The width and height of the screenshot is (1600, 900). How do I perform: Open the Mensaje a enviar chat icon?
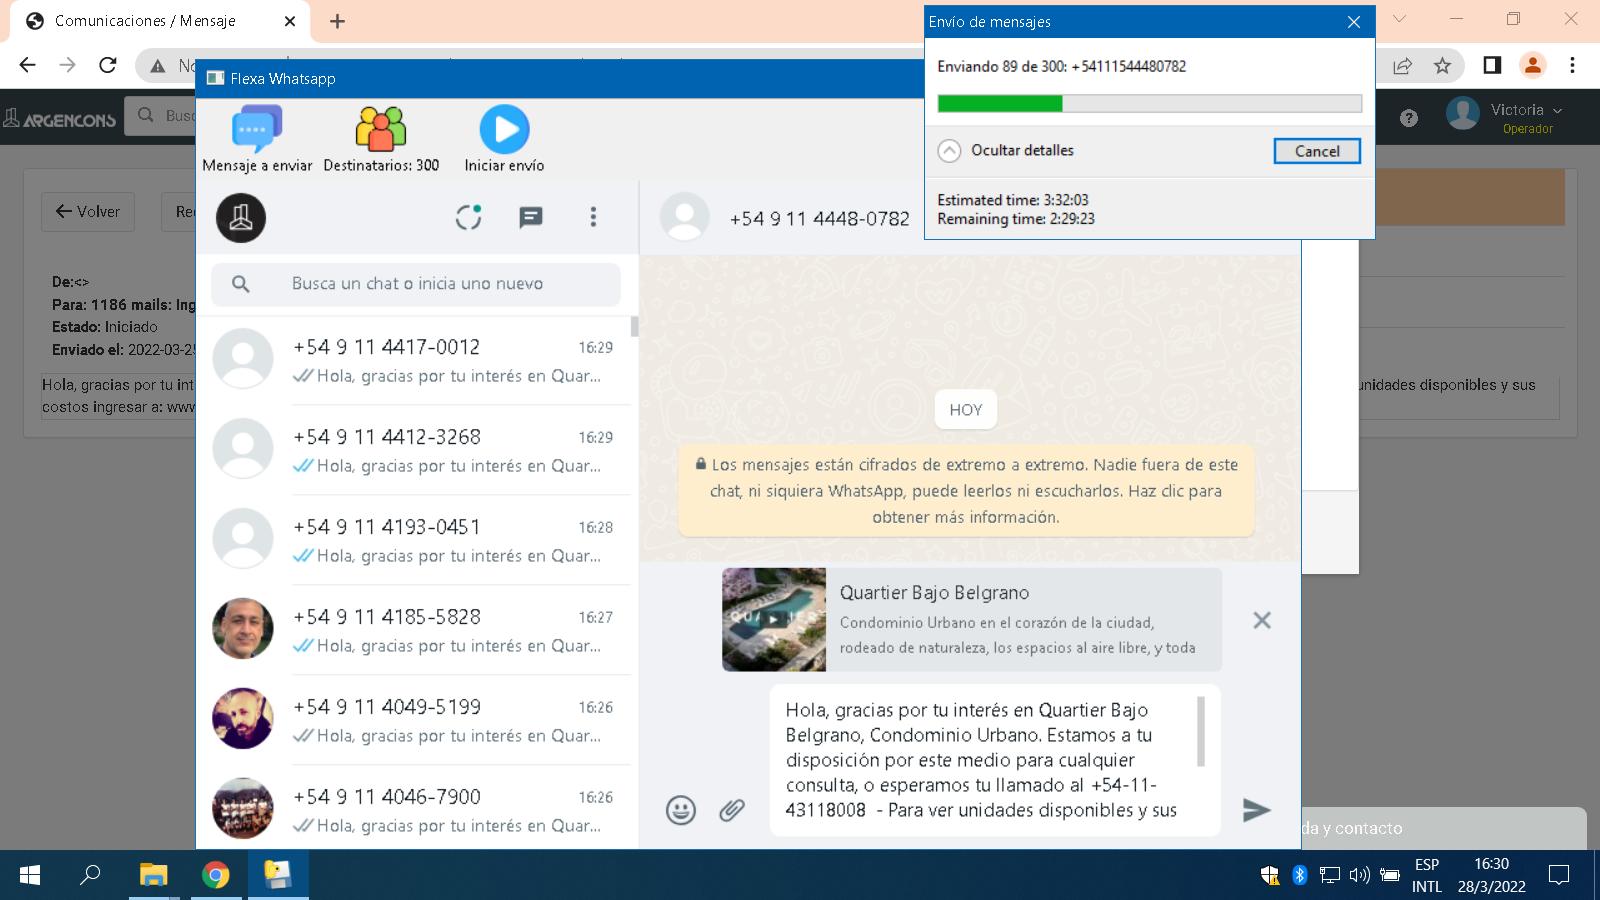[257, 130]
